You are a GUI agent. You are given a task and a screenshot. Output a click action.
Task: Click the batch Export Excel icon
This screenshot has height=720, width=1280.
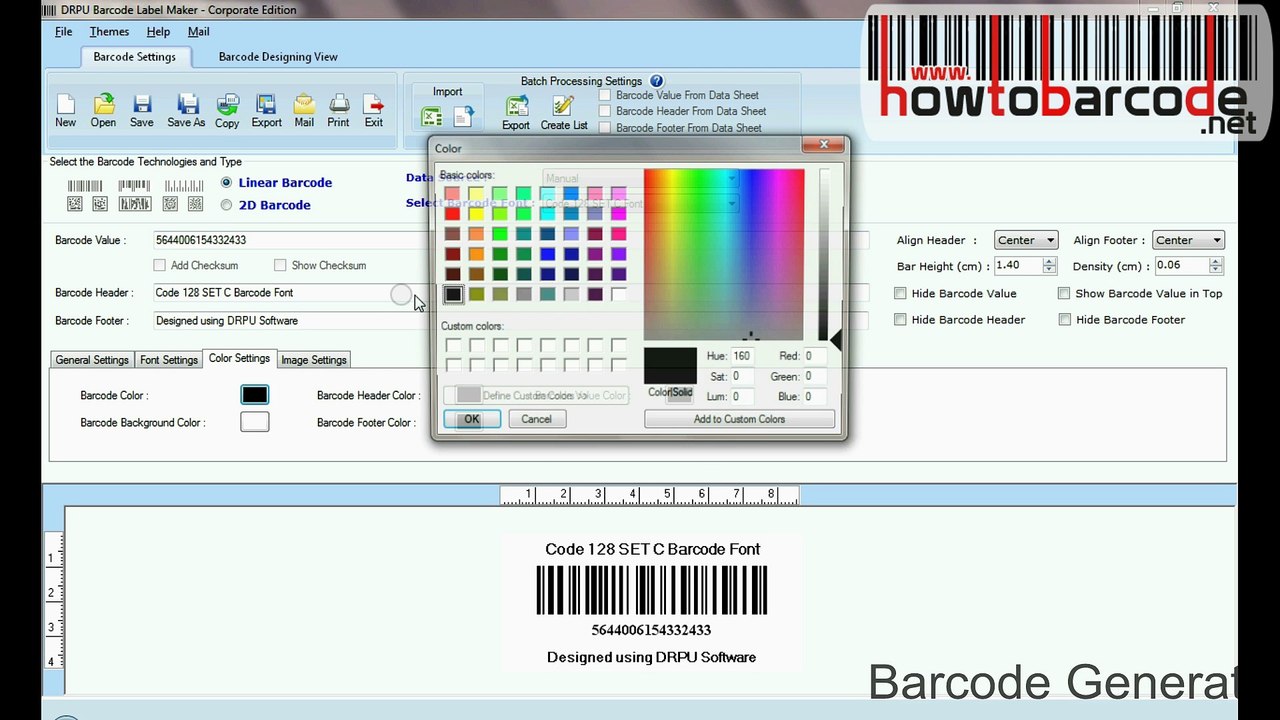pos(516,111)
